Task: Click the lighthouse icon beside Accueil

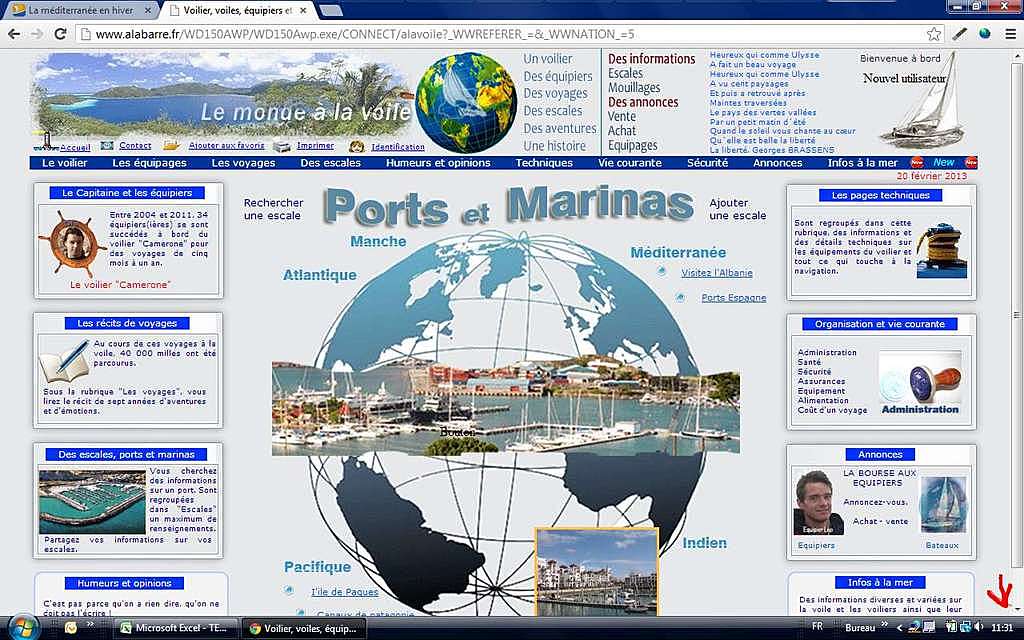Action: tap(46, 142)
